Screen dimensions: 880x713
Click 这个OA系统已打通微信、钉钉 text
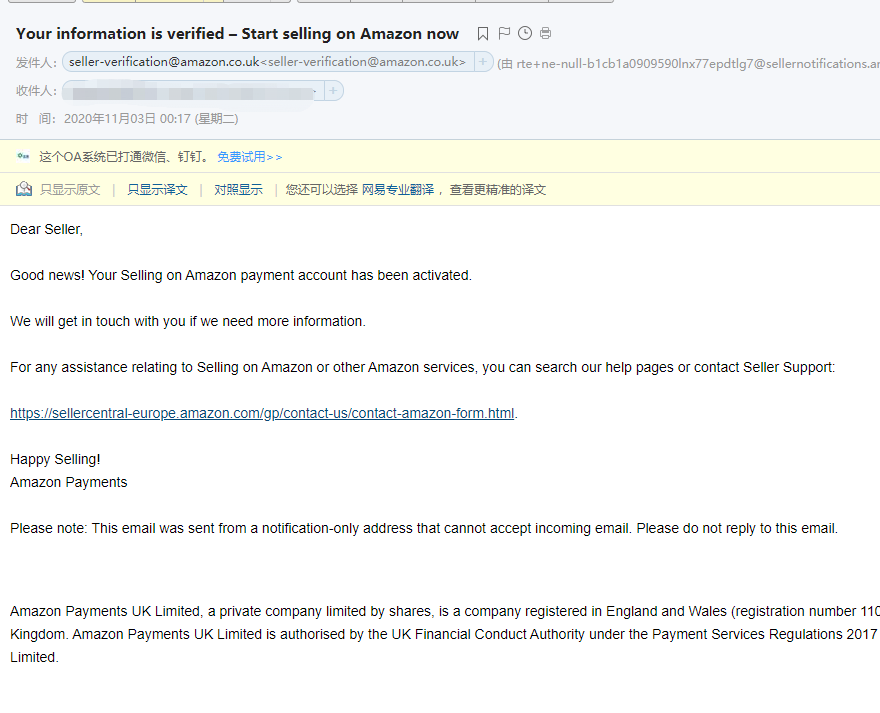click(x=124, y=157)
